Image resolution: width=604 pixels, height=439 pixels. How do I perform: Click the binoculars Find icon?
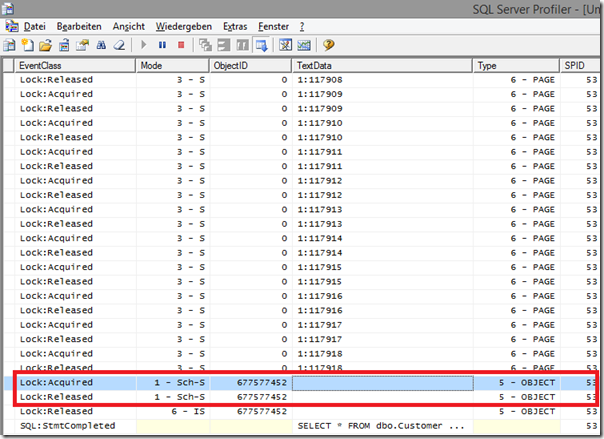(101, 45)
